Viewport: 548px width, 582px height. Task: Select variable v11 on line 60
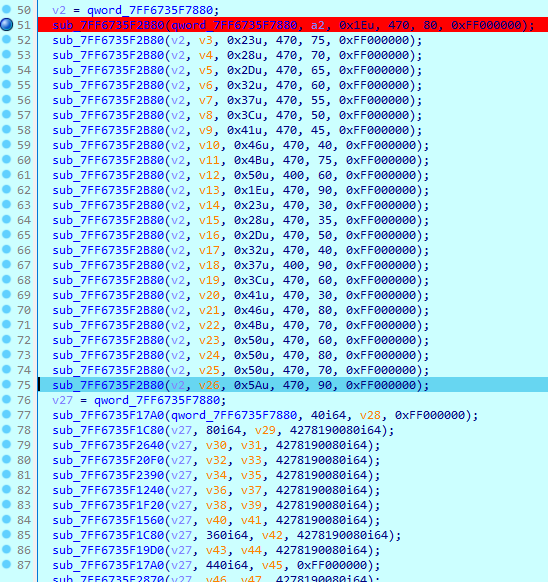(209, 160)
